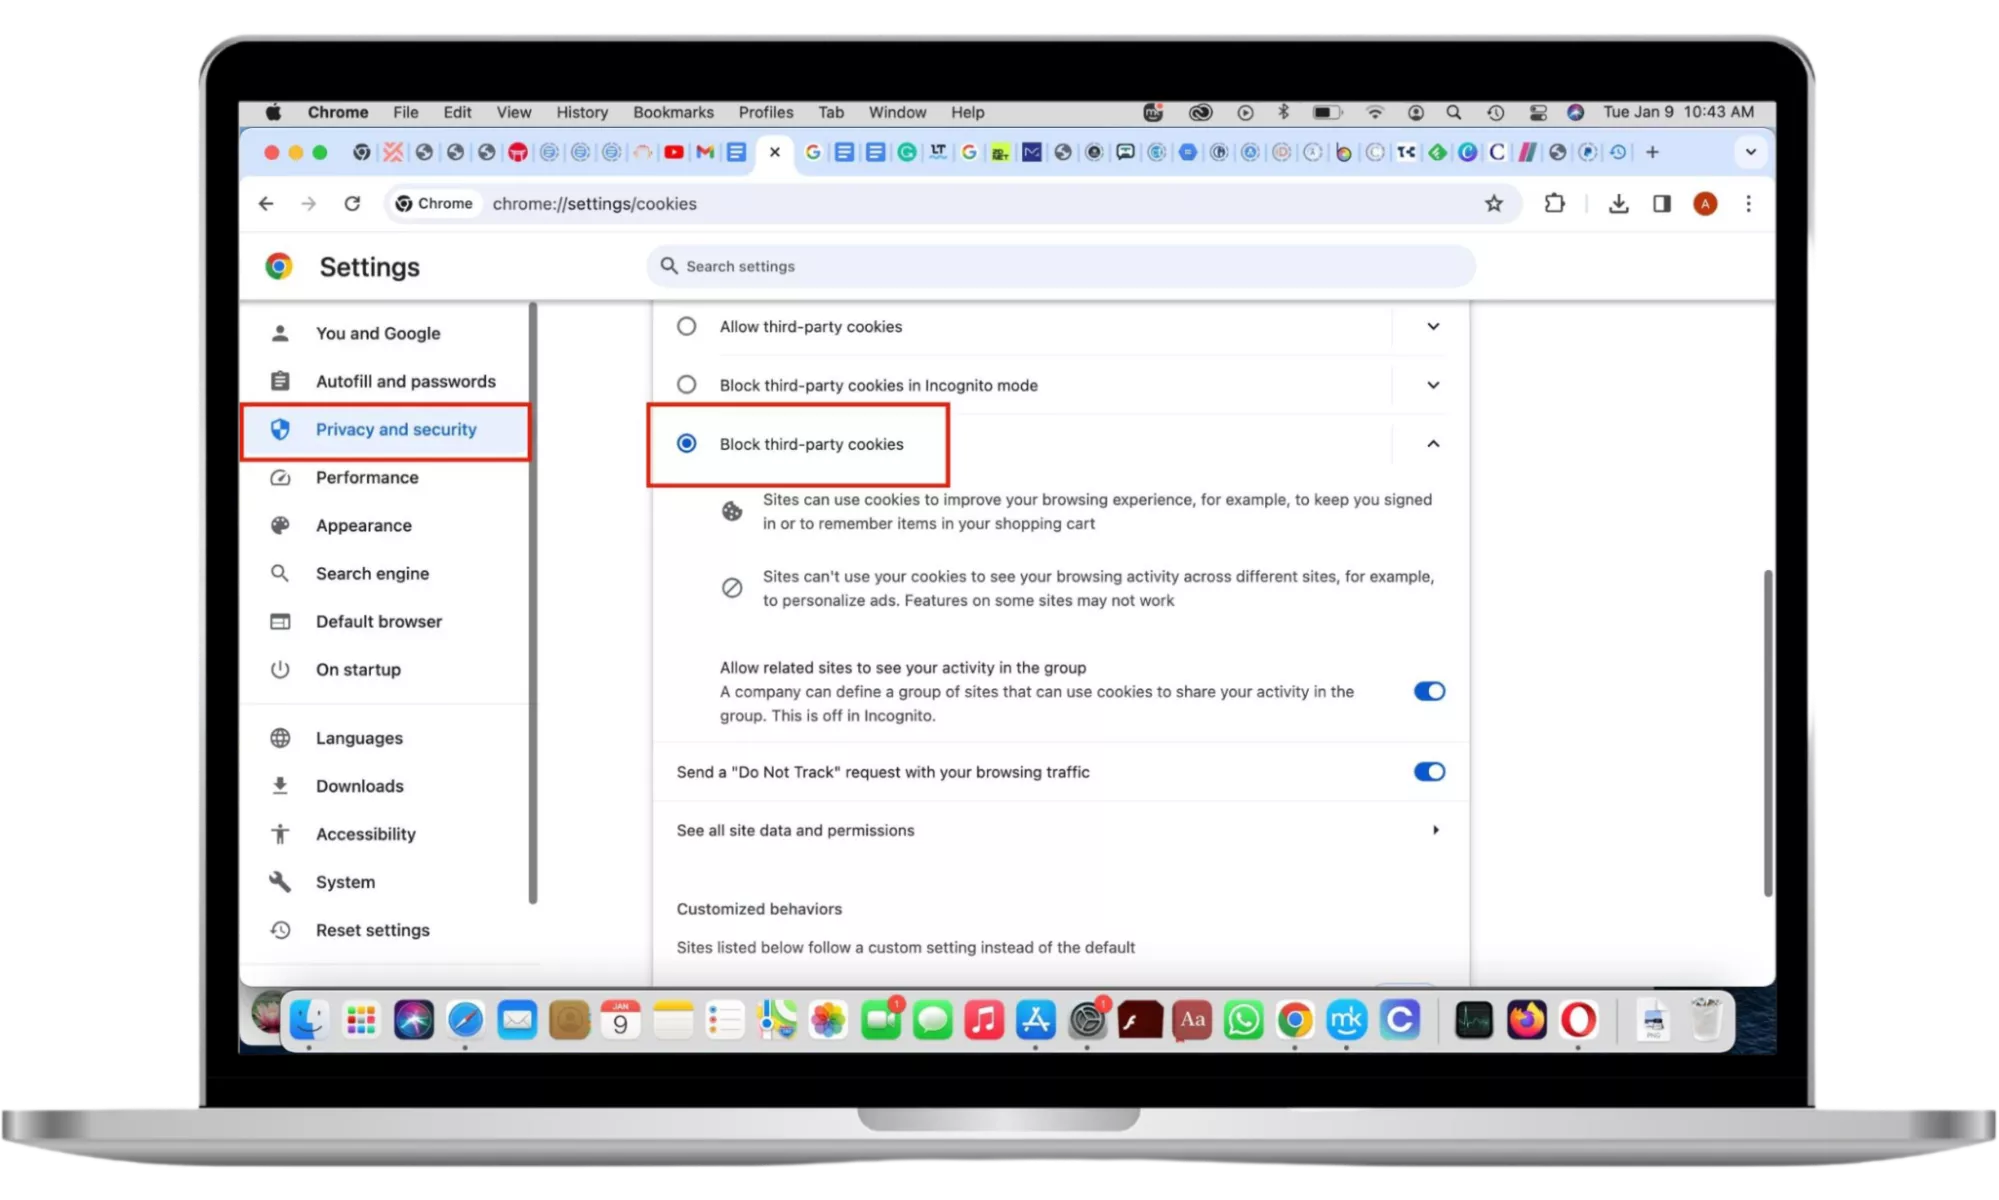The width and height of the screenshot is (1999, 1200).
Task: Open the profile avatar A
Action: [x=1705, y=204]
